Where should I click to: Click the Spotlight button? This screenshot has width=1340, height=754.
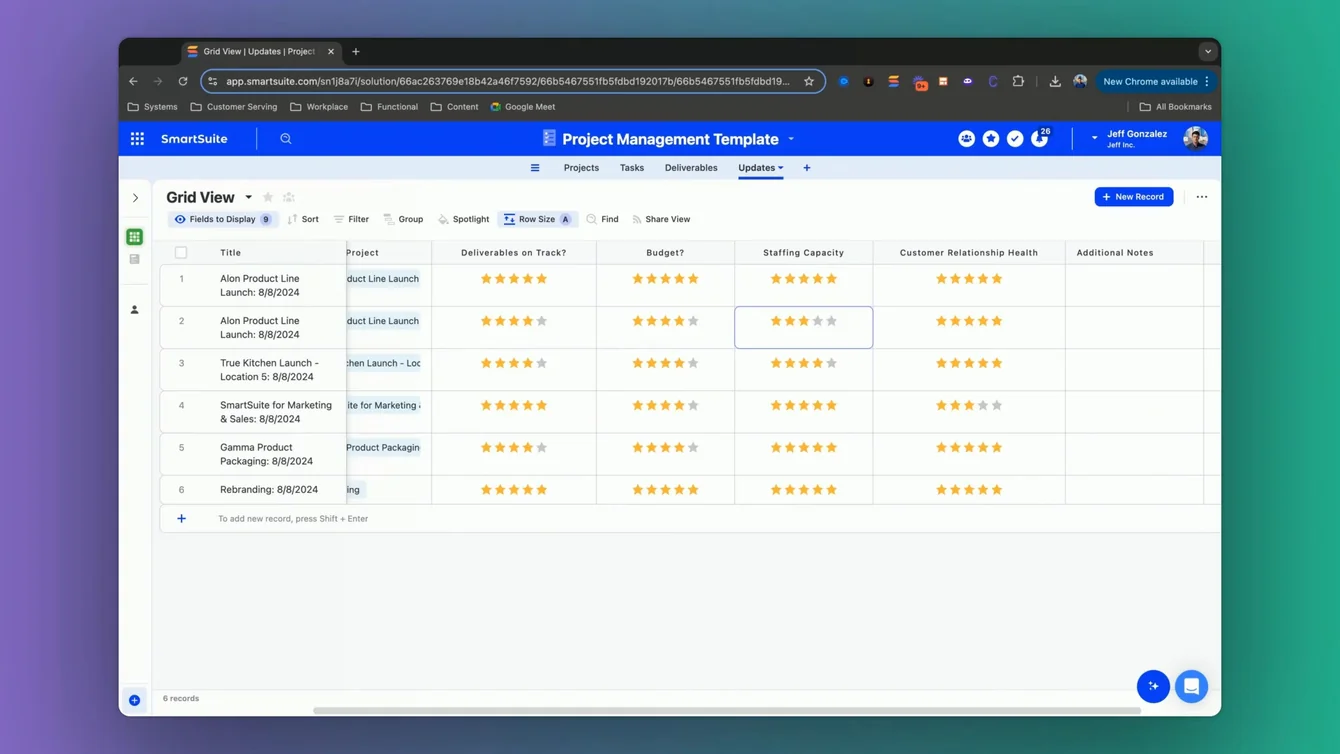pyautogui.click(x=463, y=219)
